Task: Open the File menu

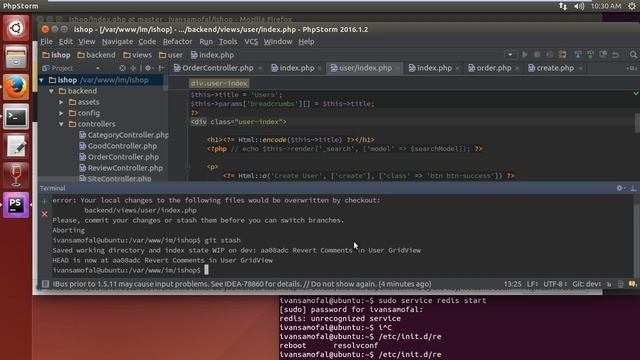Action: [46, 42]
